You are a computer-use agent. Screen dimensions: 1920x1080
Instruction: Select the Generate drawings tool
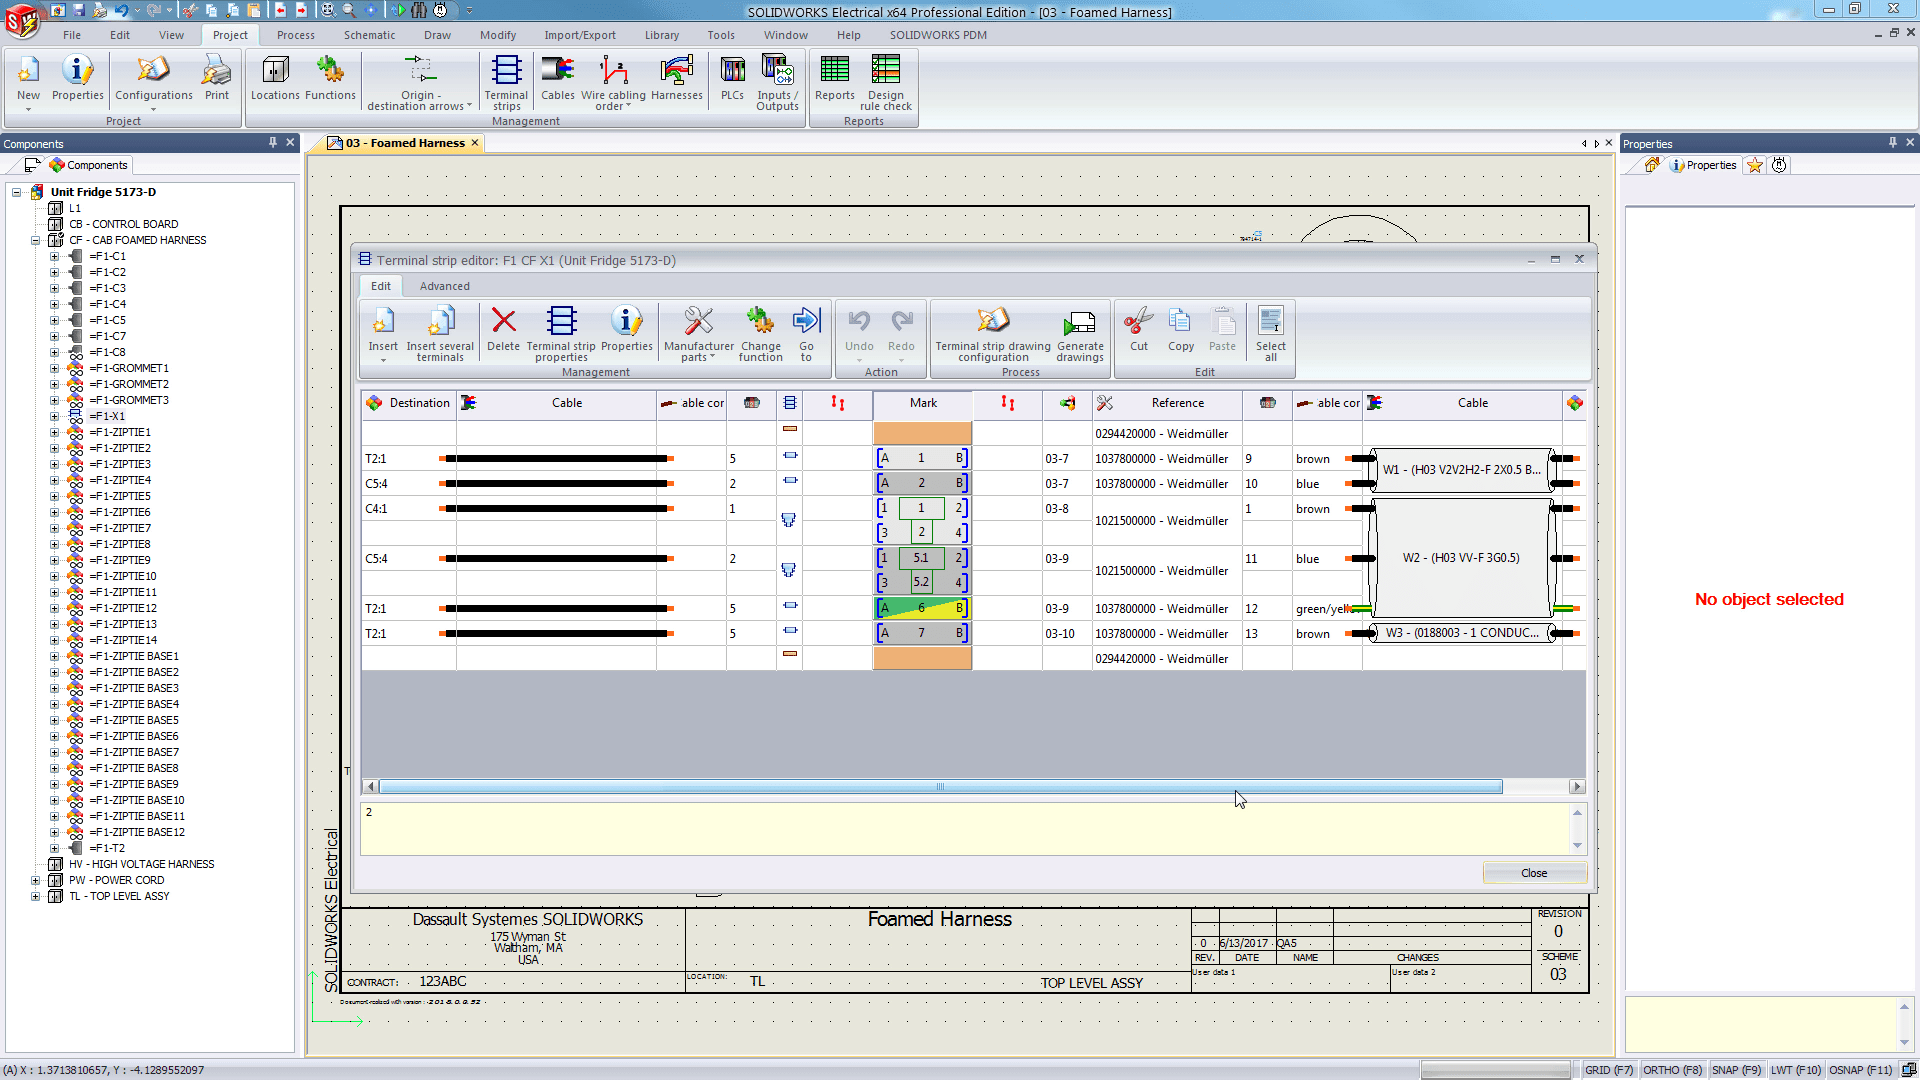1080,331
